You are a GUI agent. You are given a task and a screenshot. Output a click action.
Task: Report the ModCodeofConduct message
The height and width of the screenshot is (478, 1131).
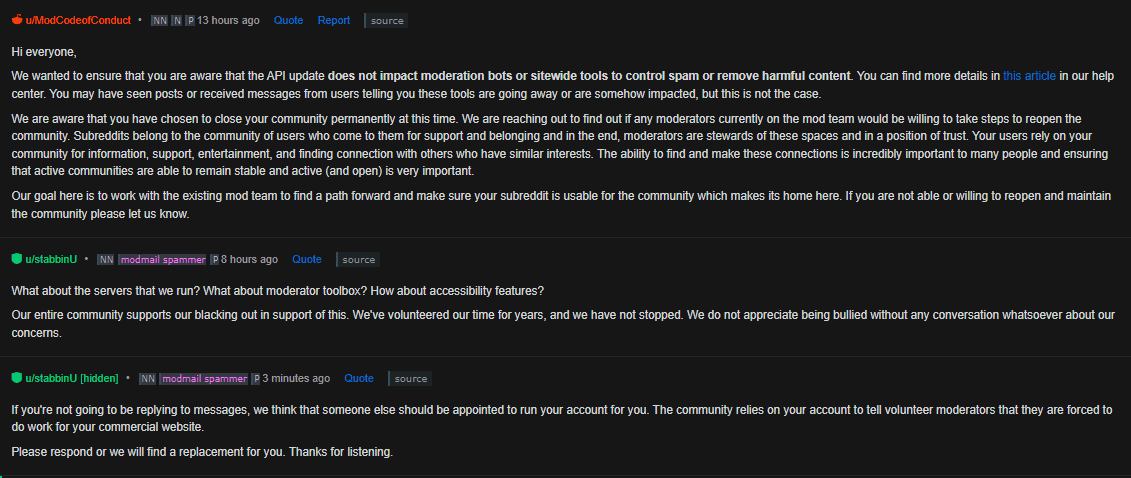(334, 20)
